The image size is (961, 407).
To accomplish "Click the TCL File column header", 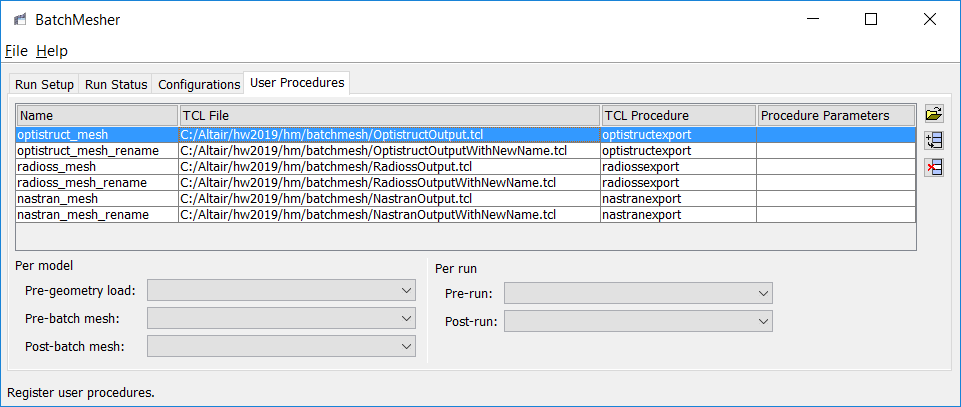I will click(x=389, y=115).
